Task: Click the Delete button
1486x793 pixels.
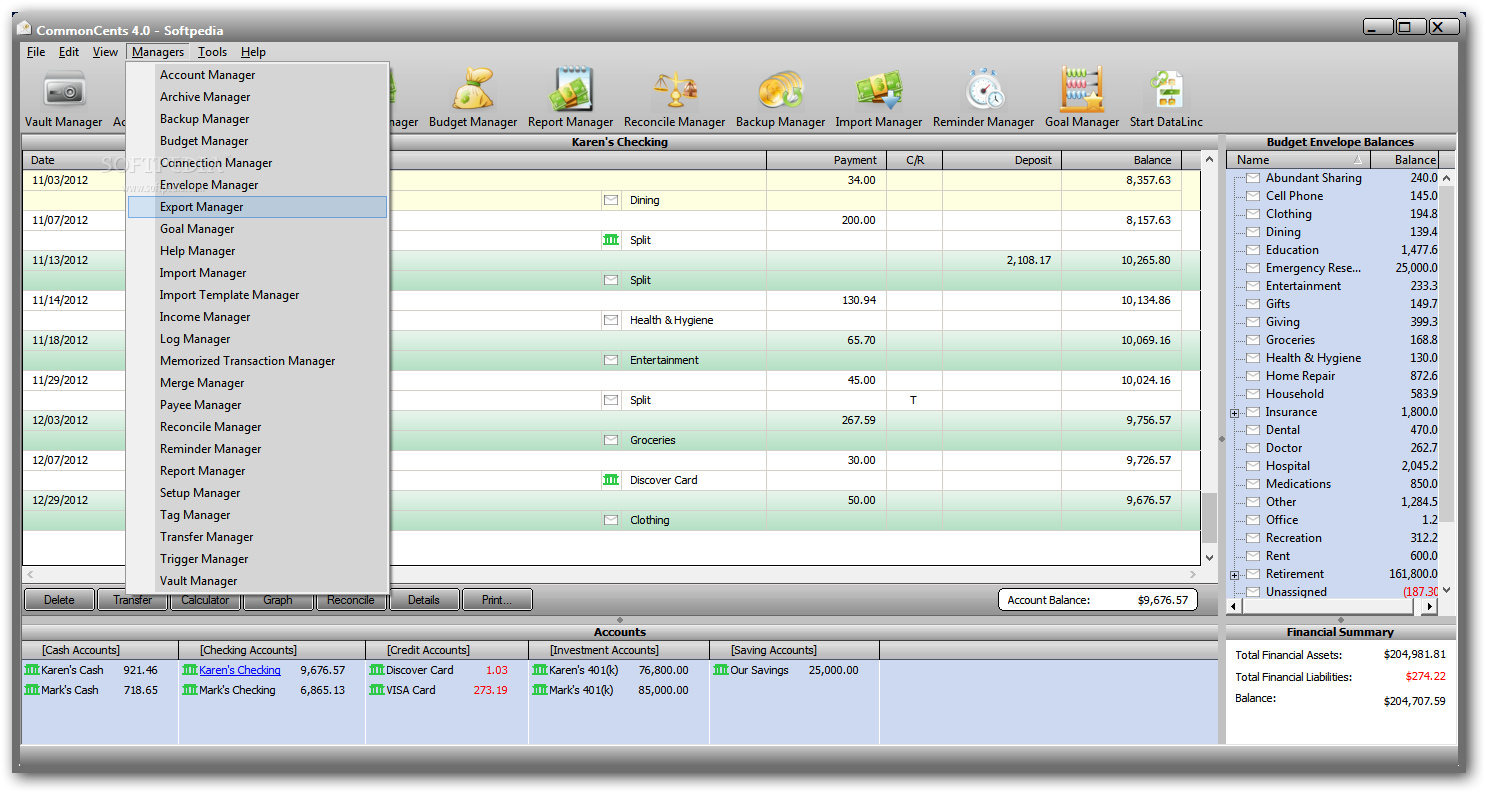Action: point(59,600)
